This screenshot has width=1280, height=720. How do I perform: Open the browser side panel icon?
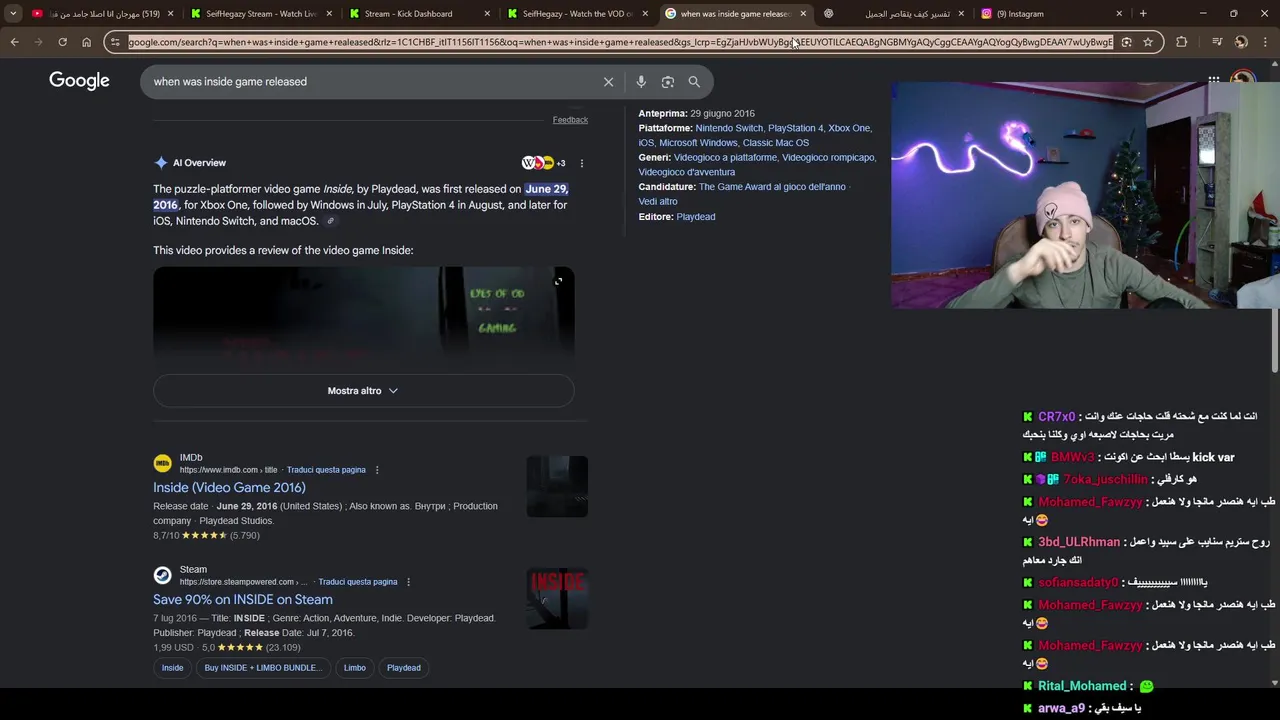click(1217, 42)
